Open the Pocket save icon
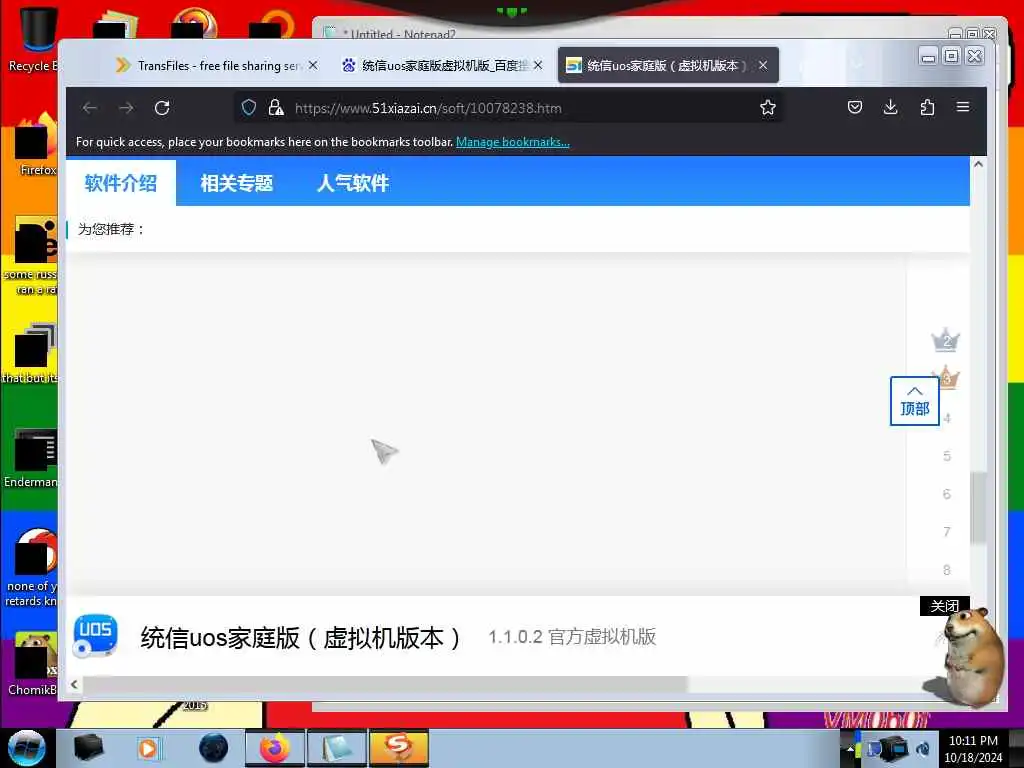 [x=854, y=107]
